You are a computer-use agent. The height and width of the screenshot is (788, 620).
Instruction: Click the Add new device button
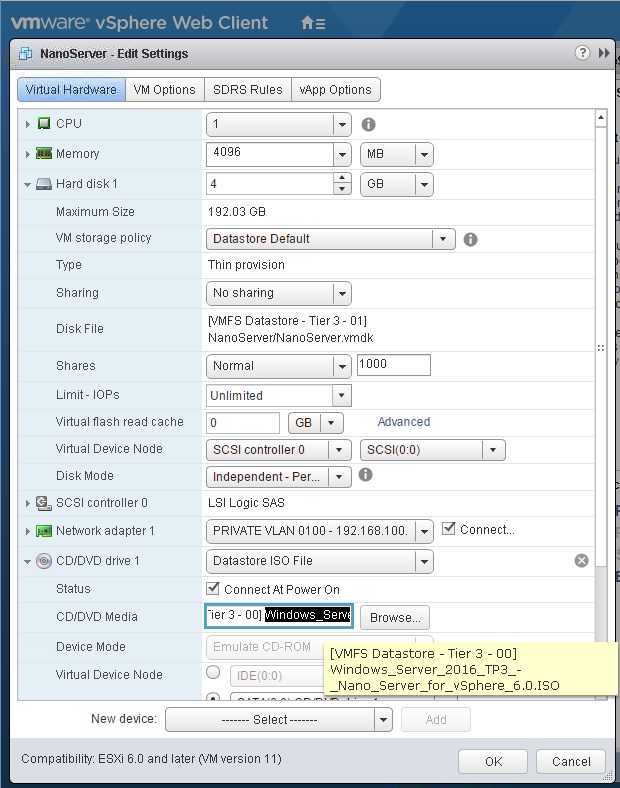pyautogui.click(x=436, y=720)
